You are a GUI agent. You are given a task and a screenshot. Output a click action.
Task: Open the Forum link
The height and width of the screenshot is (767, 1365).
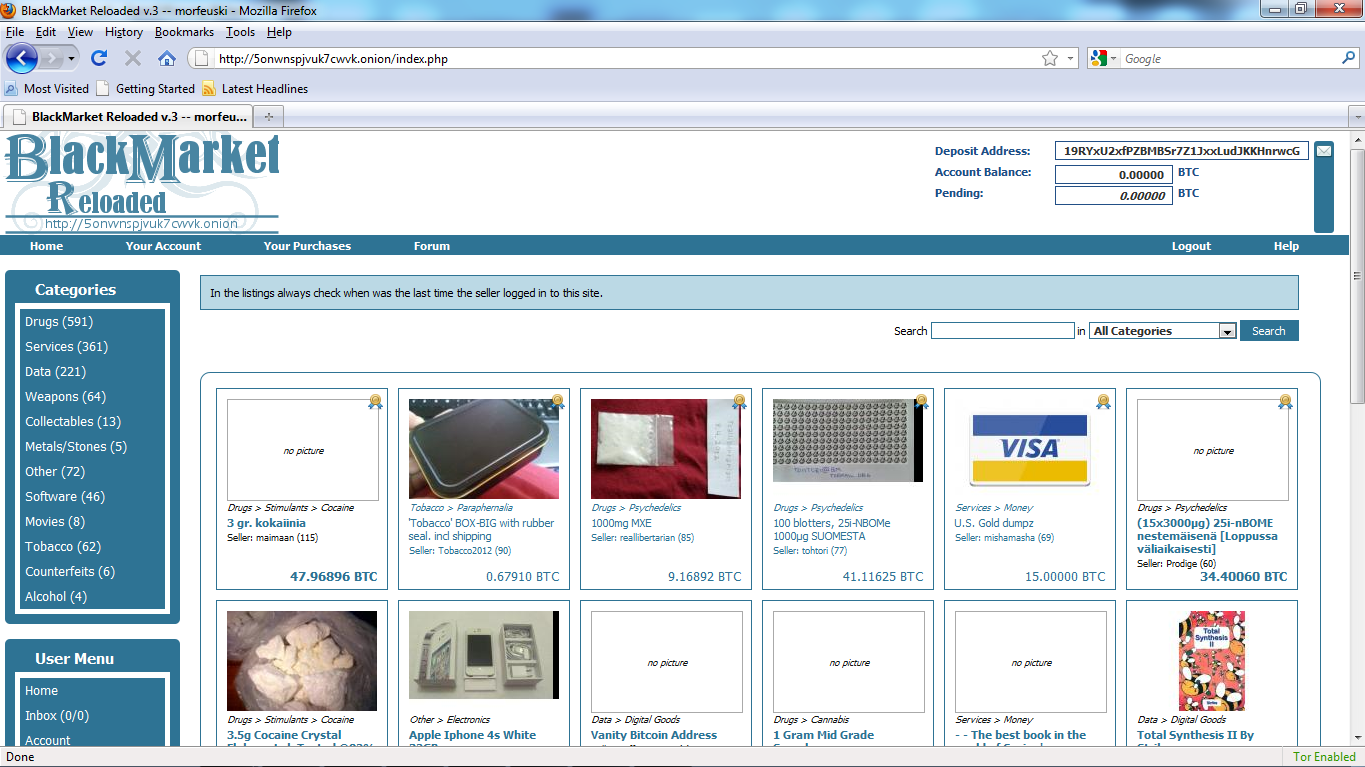(432, 246)
